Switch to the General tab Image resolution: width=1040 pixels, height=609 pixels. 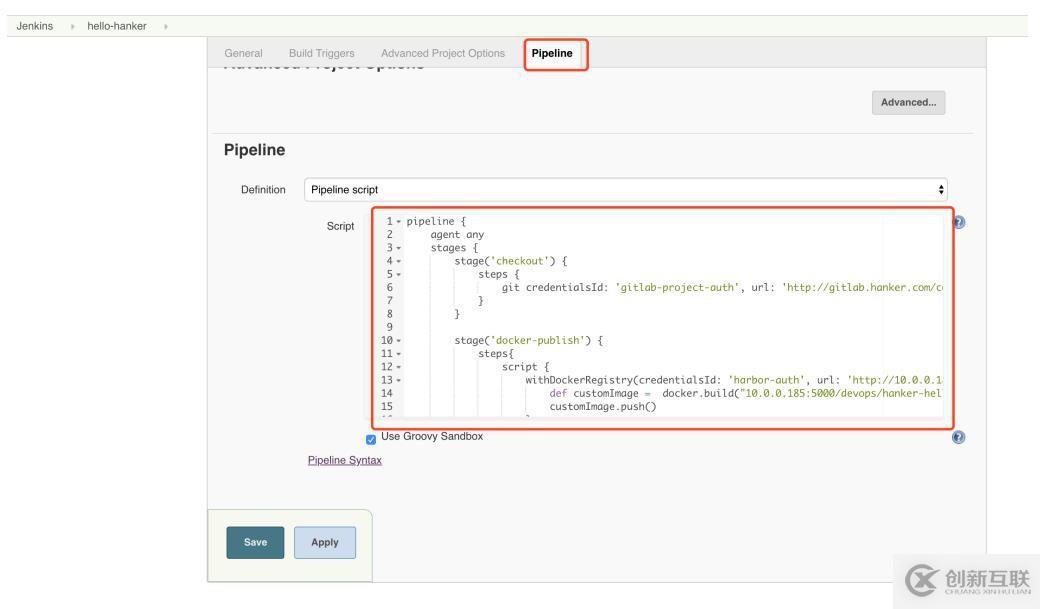click(x=243, y=53)
